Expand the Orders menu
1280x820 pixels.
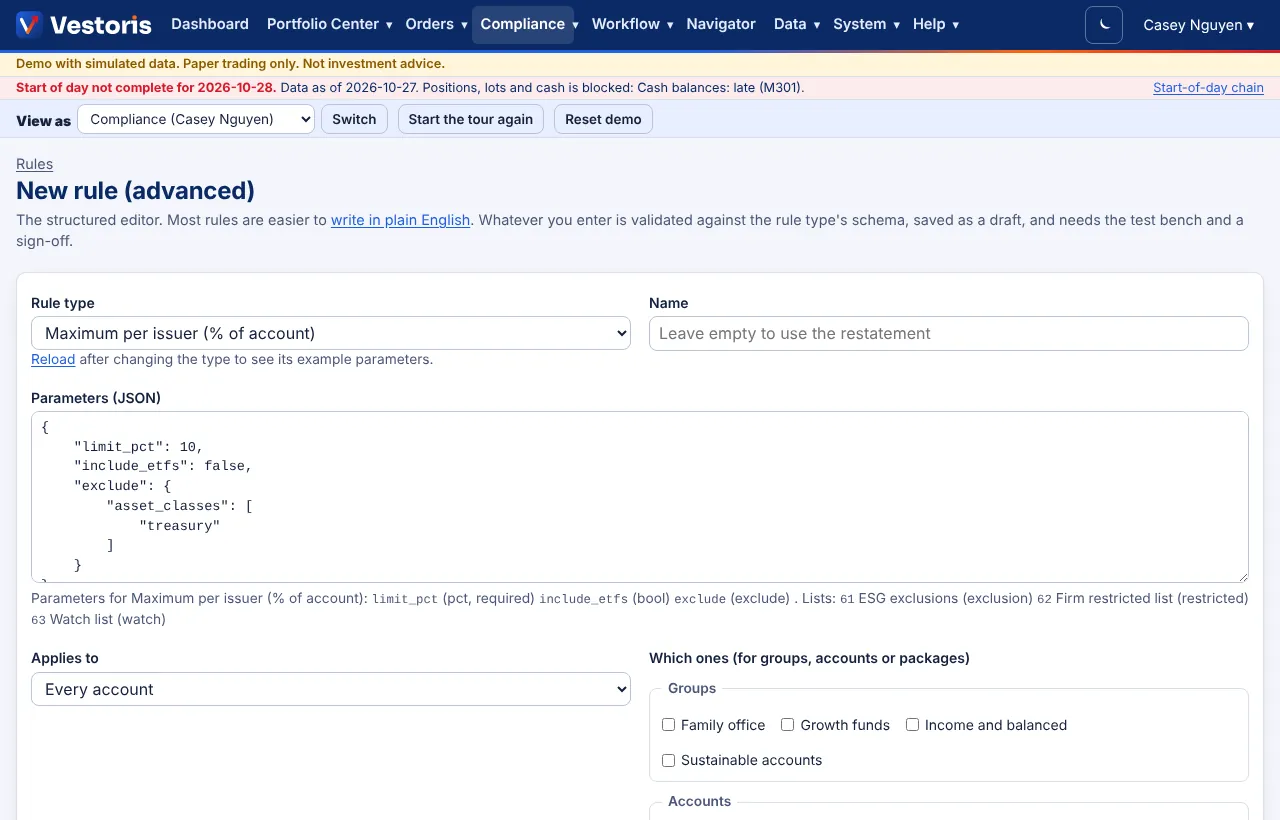(436, 24)
